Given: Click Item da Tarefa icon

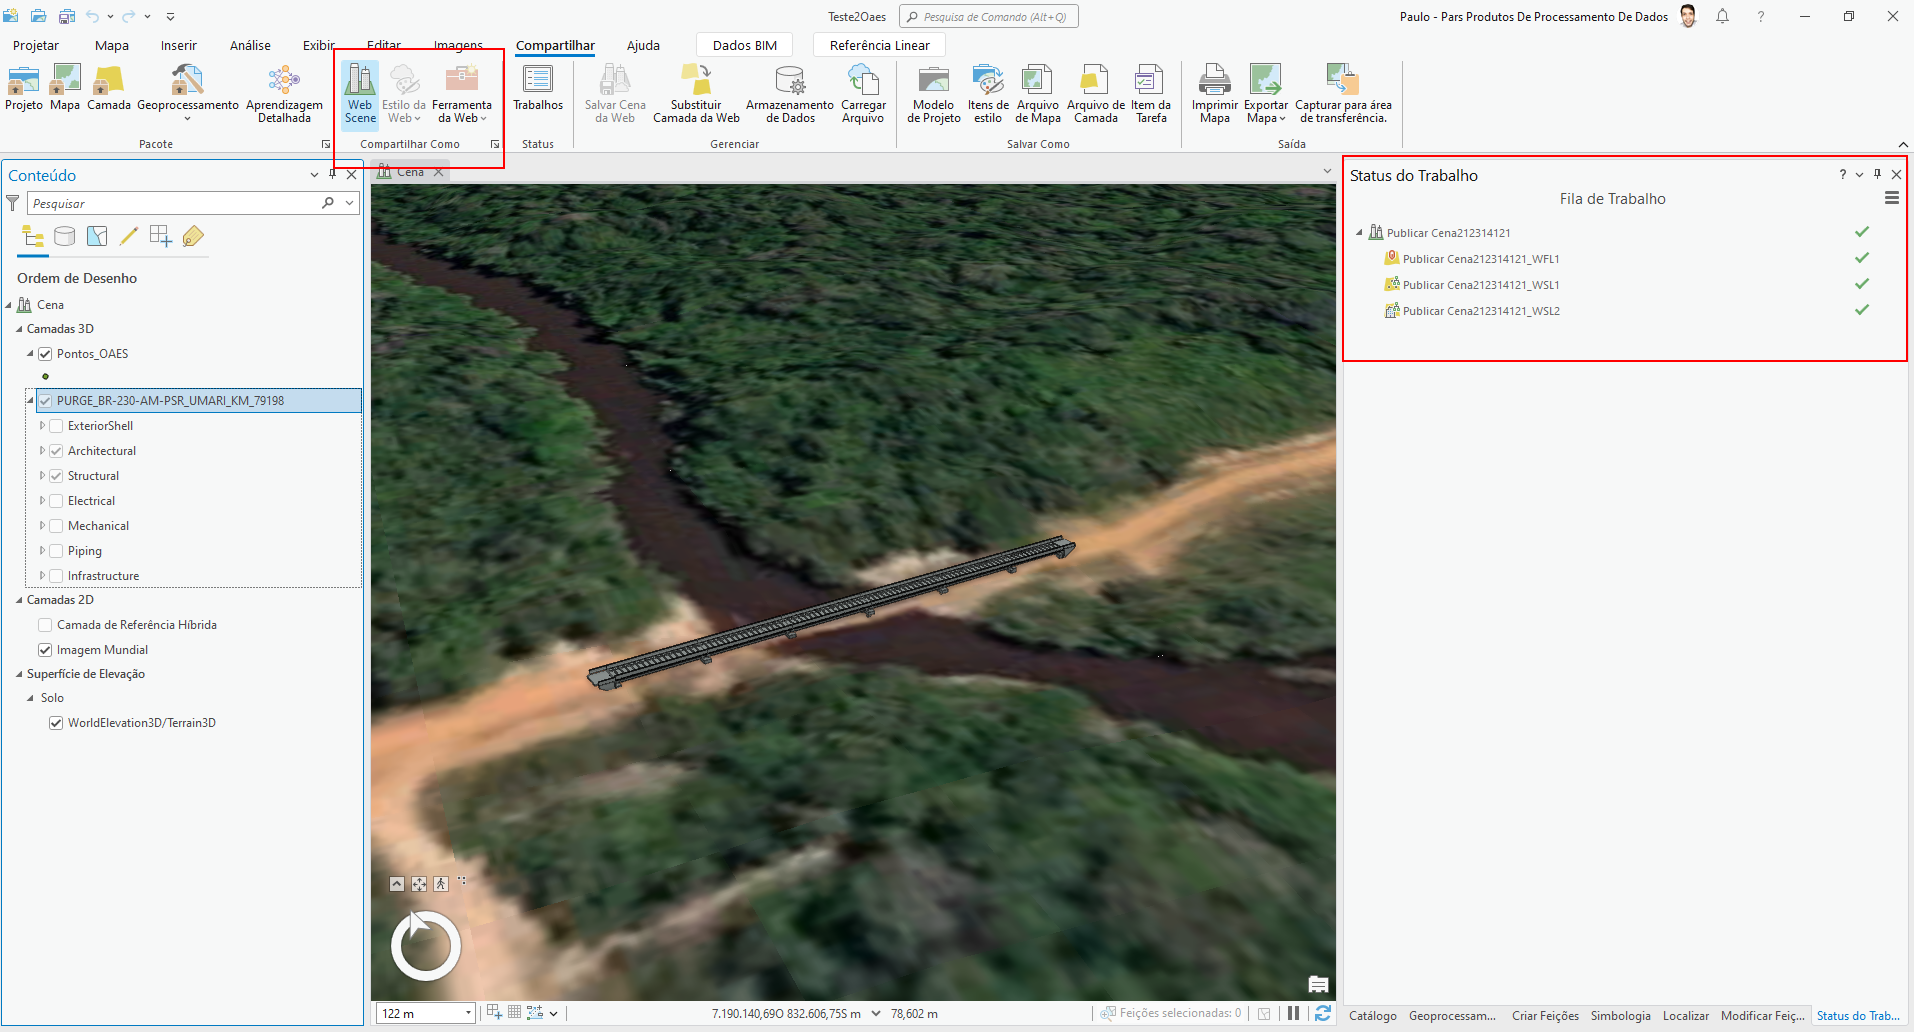Looking at the screenshot, I should pos(1151,94).
